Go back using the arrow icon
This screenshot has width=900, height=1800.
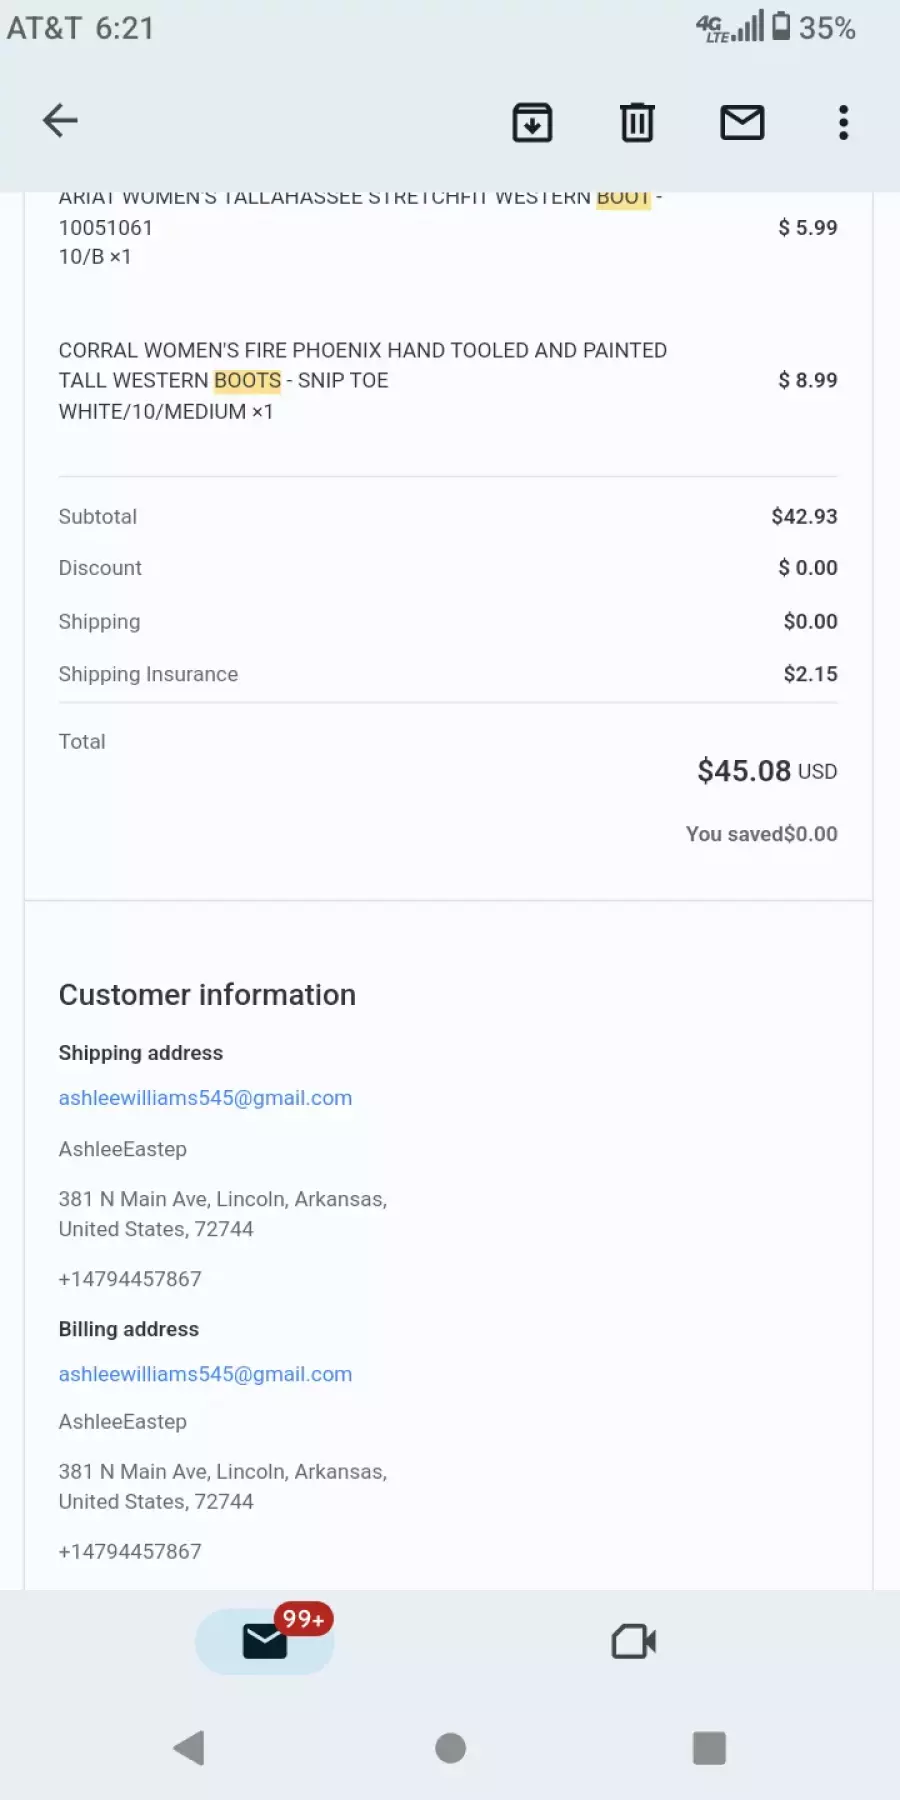60,121
